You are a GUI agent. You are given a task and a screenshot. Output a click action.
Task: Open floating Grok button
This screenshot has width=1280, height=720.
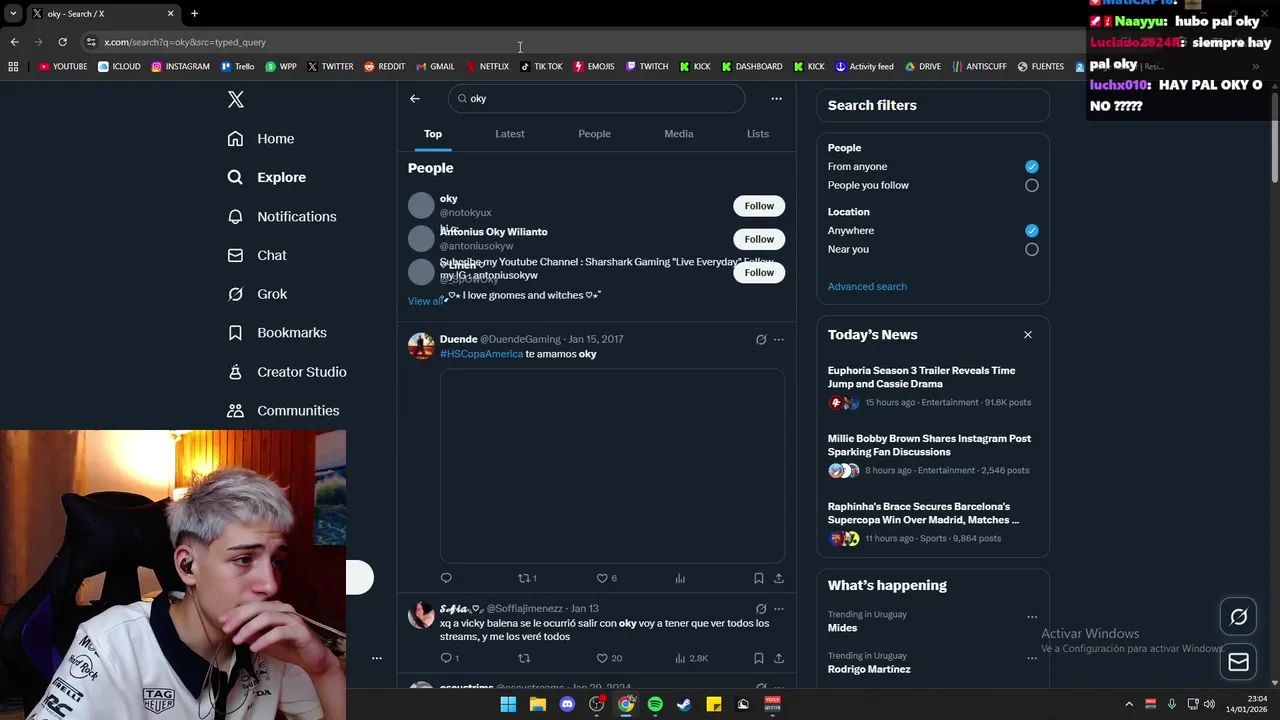(x=1238, y=617)
